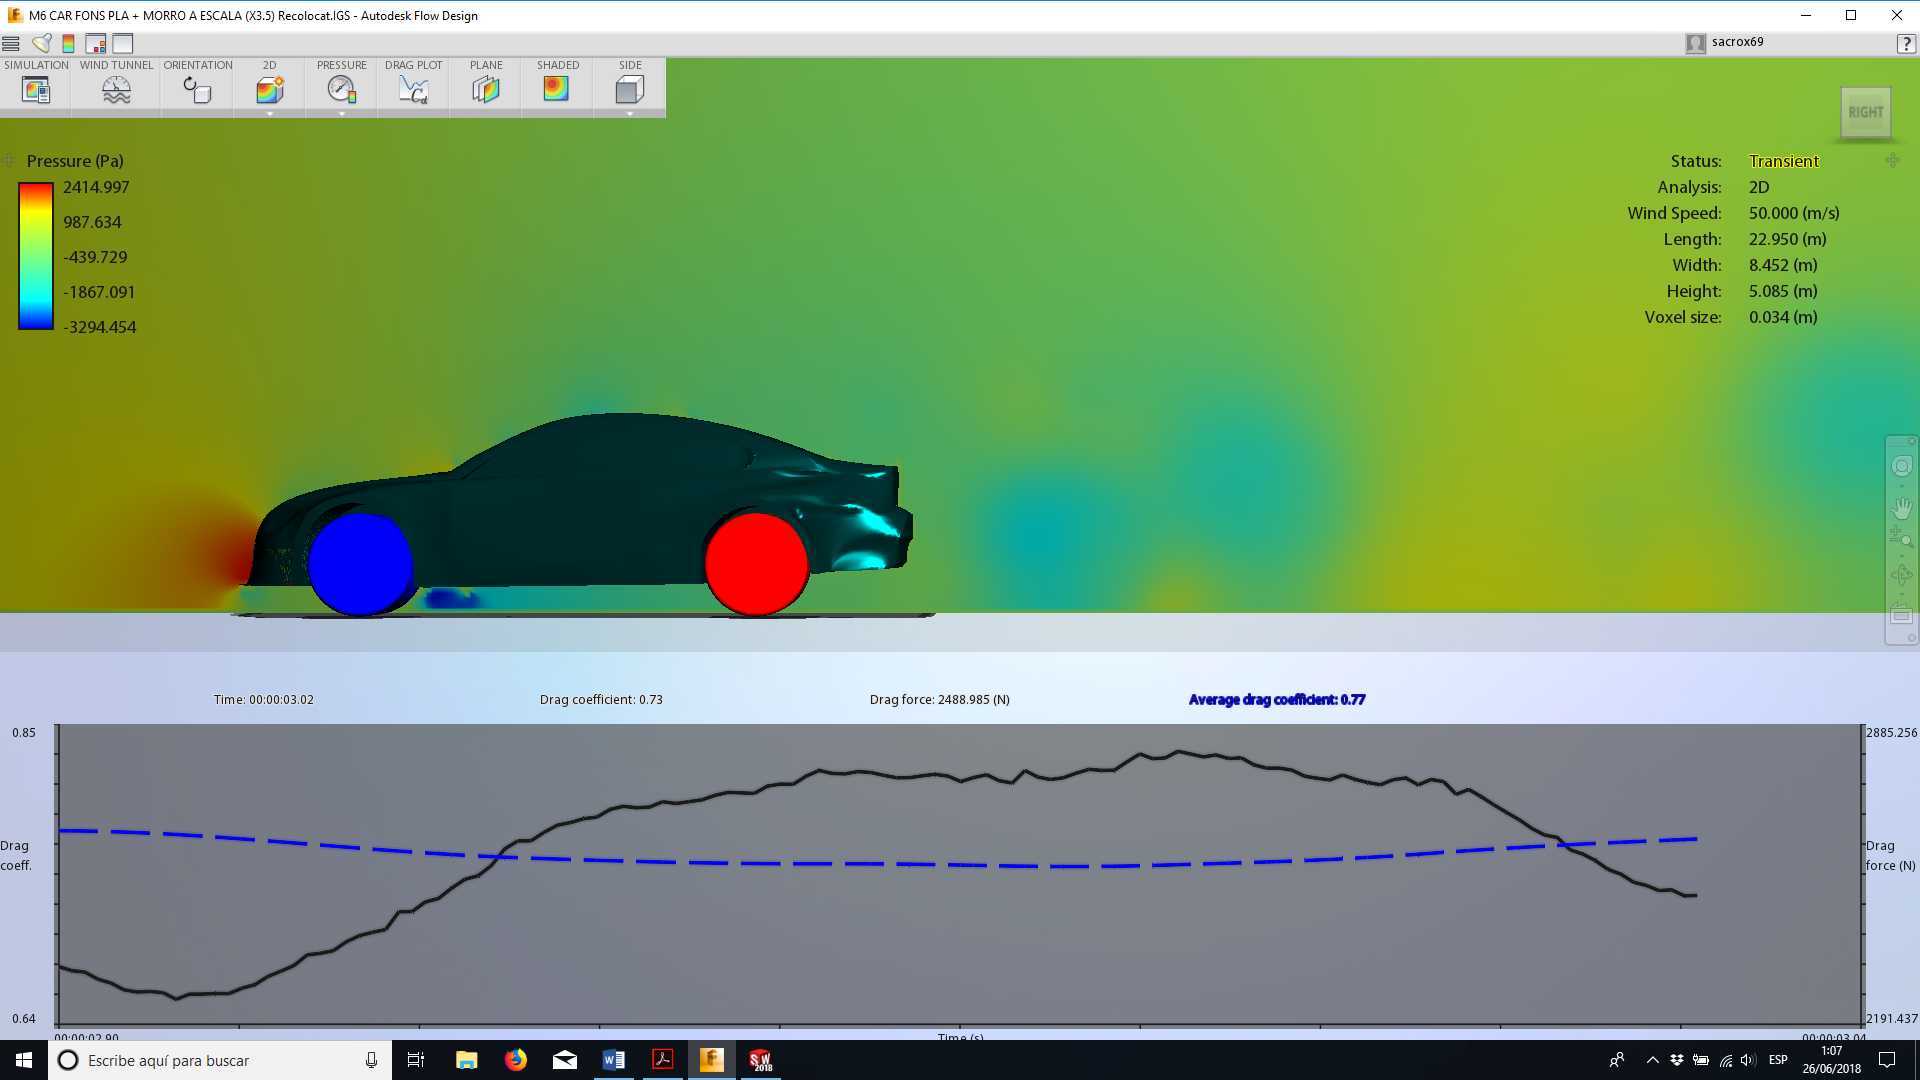Screen dimensions: 1920x1080
Task: Open the navigation bar options at its bottom
Action: click(1911, 638)
